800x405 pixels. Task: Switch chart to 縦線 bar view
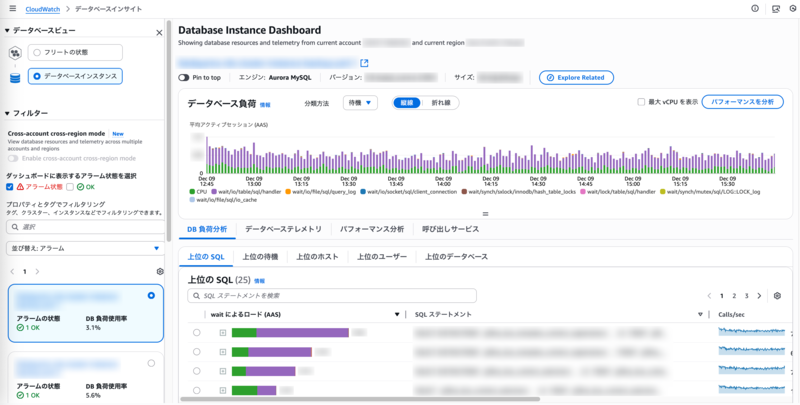click(407, 103)
